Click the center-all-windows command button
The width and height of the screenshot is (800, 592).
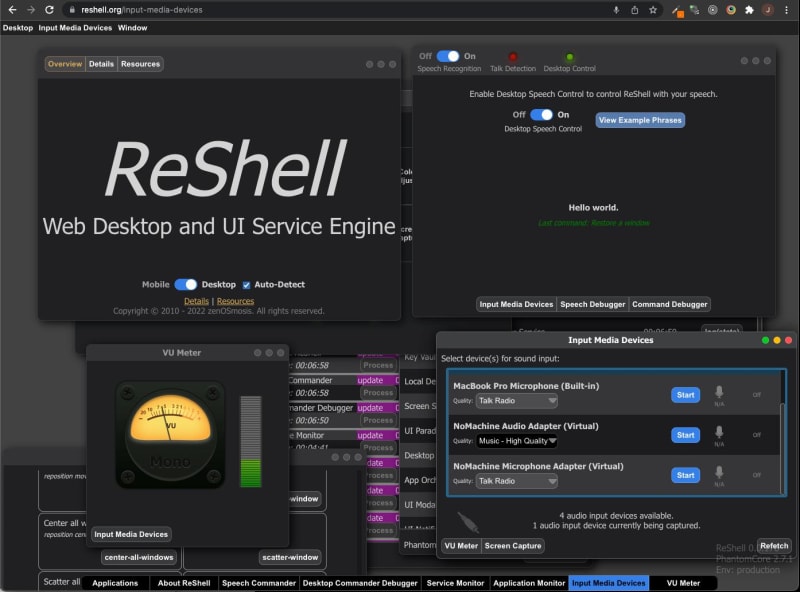(139, 557)
